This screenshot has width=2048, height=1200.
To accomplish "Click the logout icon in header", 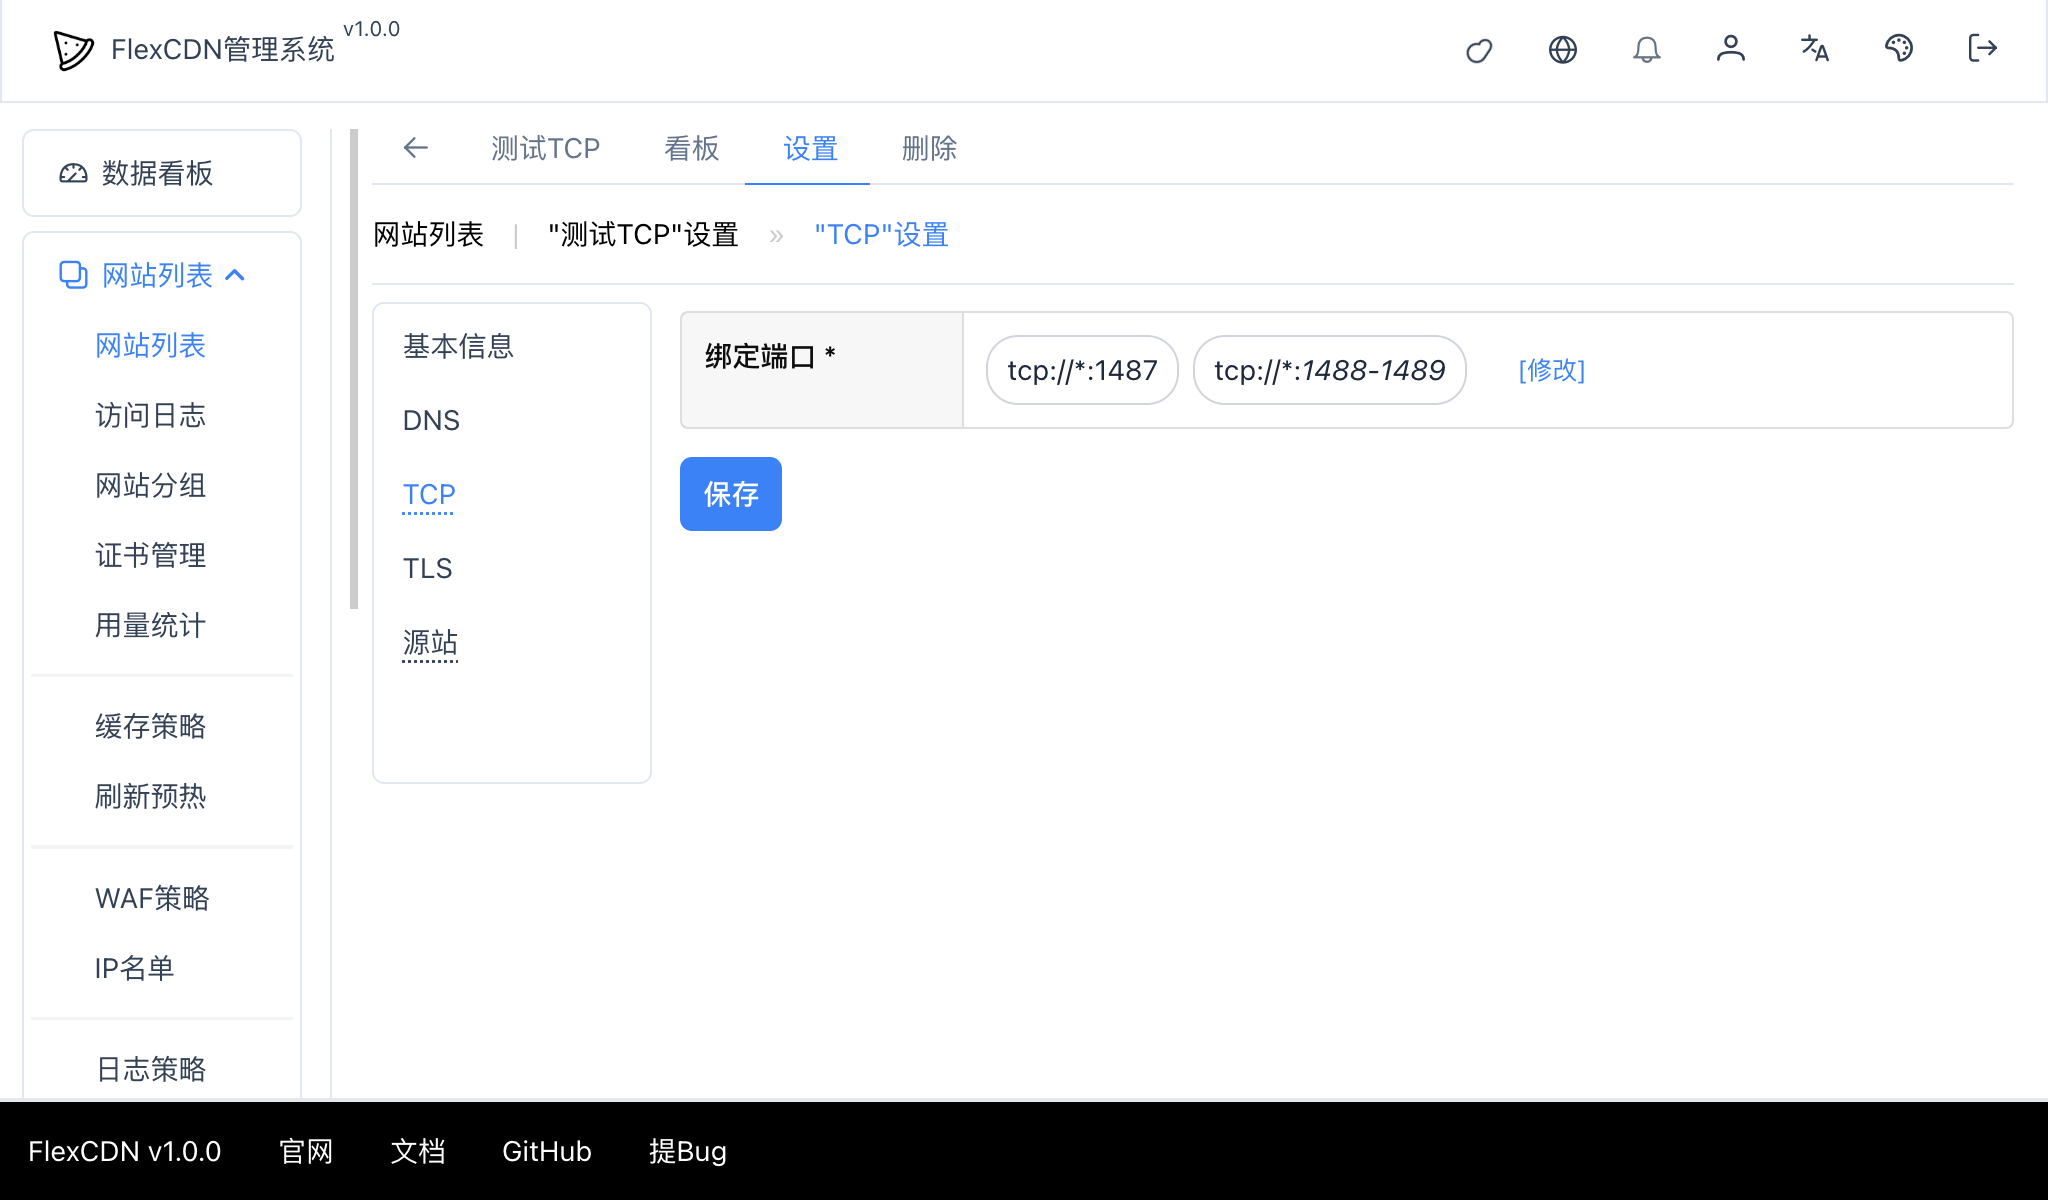I will click(x=1982, y=49).
